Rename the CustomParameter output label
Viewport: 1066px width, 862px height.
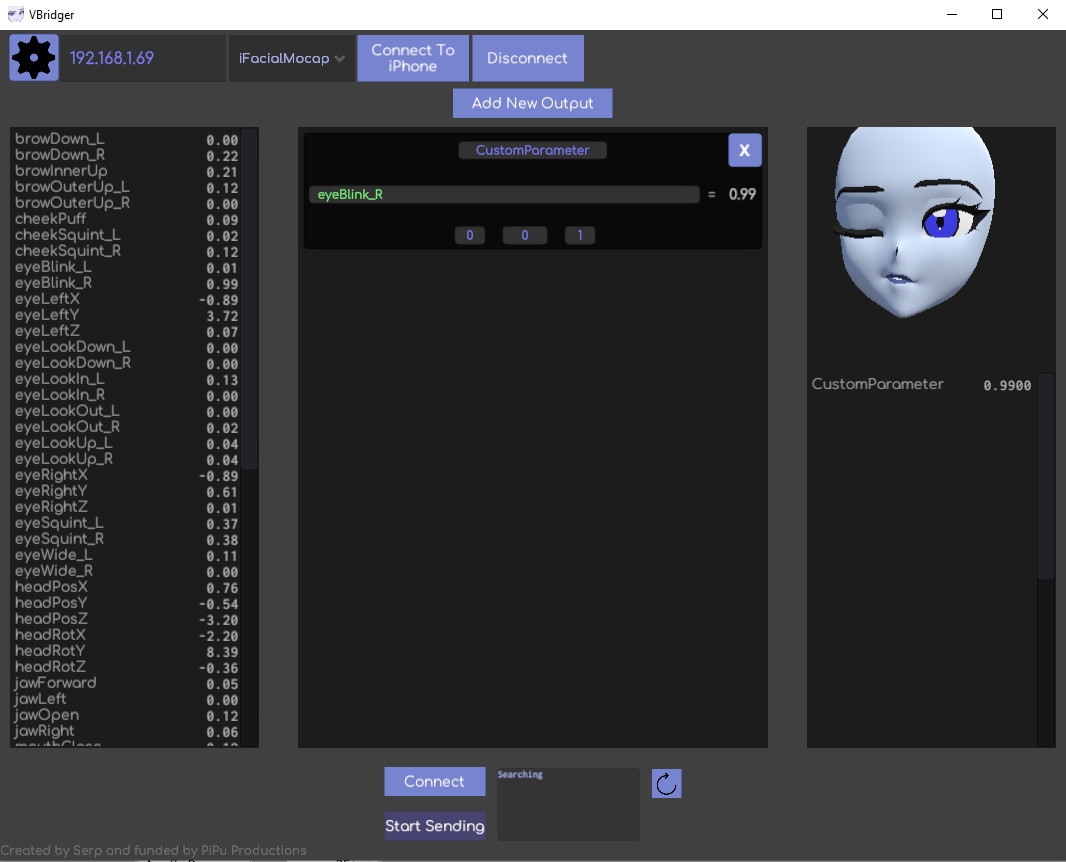pyautogui.click(x=532, y=149)
